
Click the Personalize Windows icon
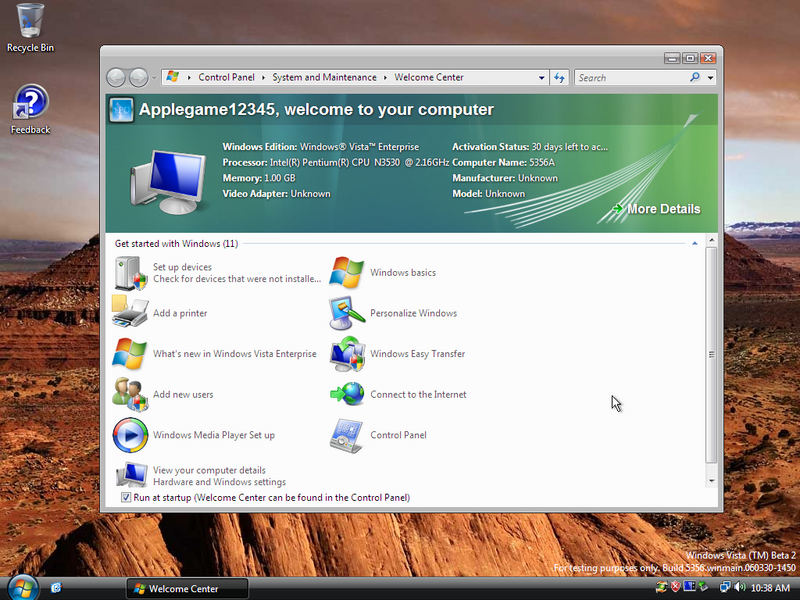[x=347, y=313]
